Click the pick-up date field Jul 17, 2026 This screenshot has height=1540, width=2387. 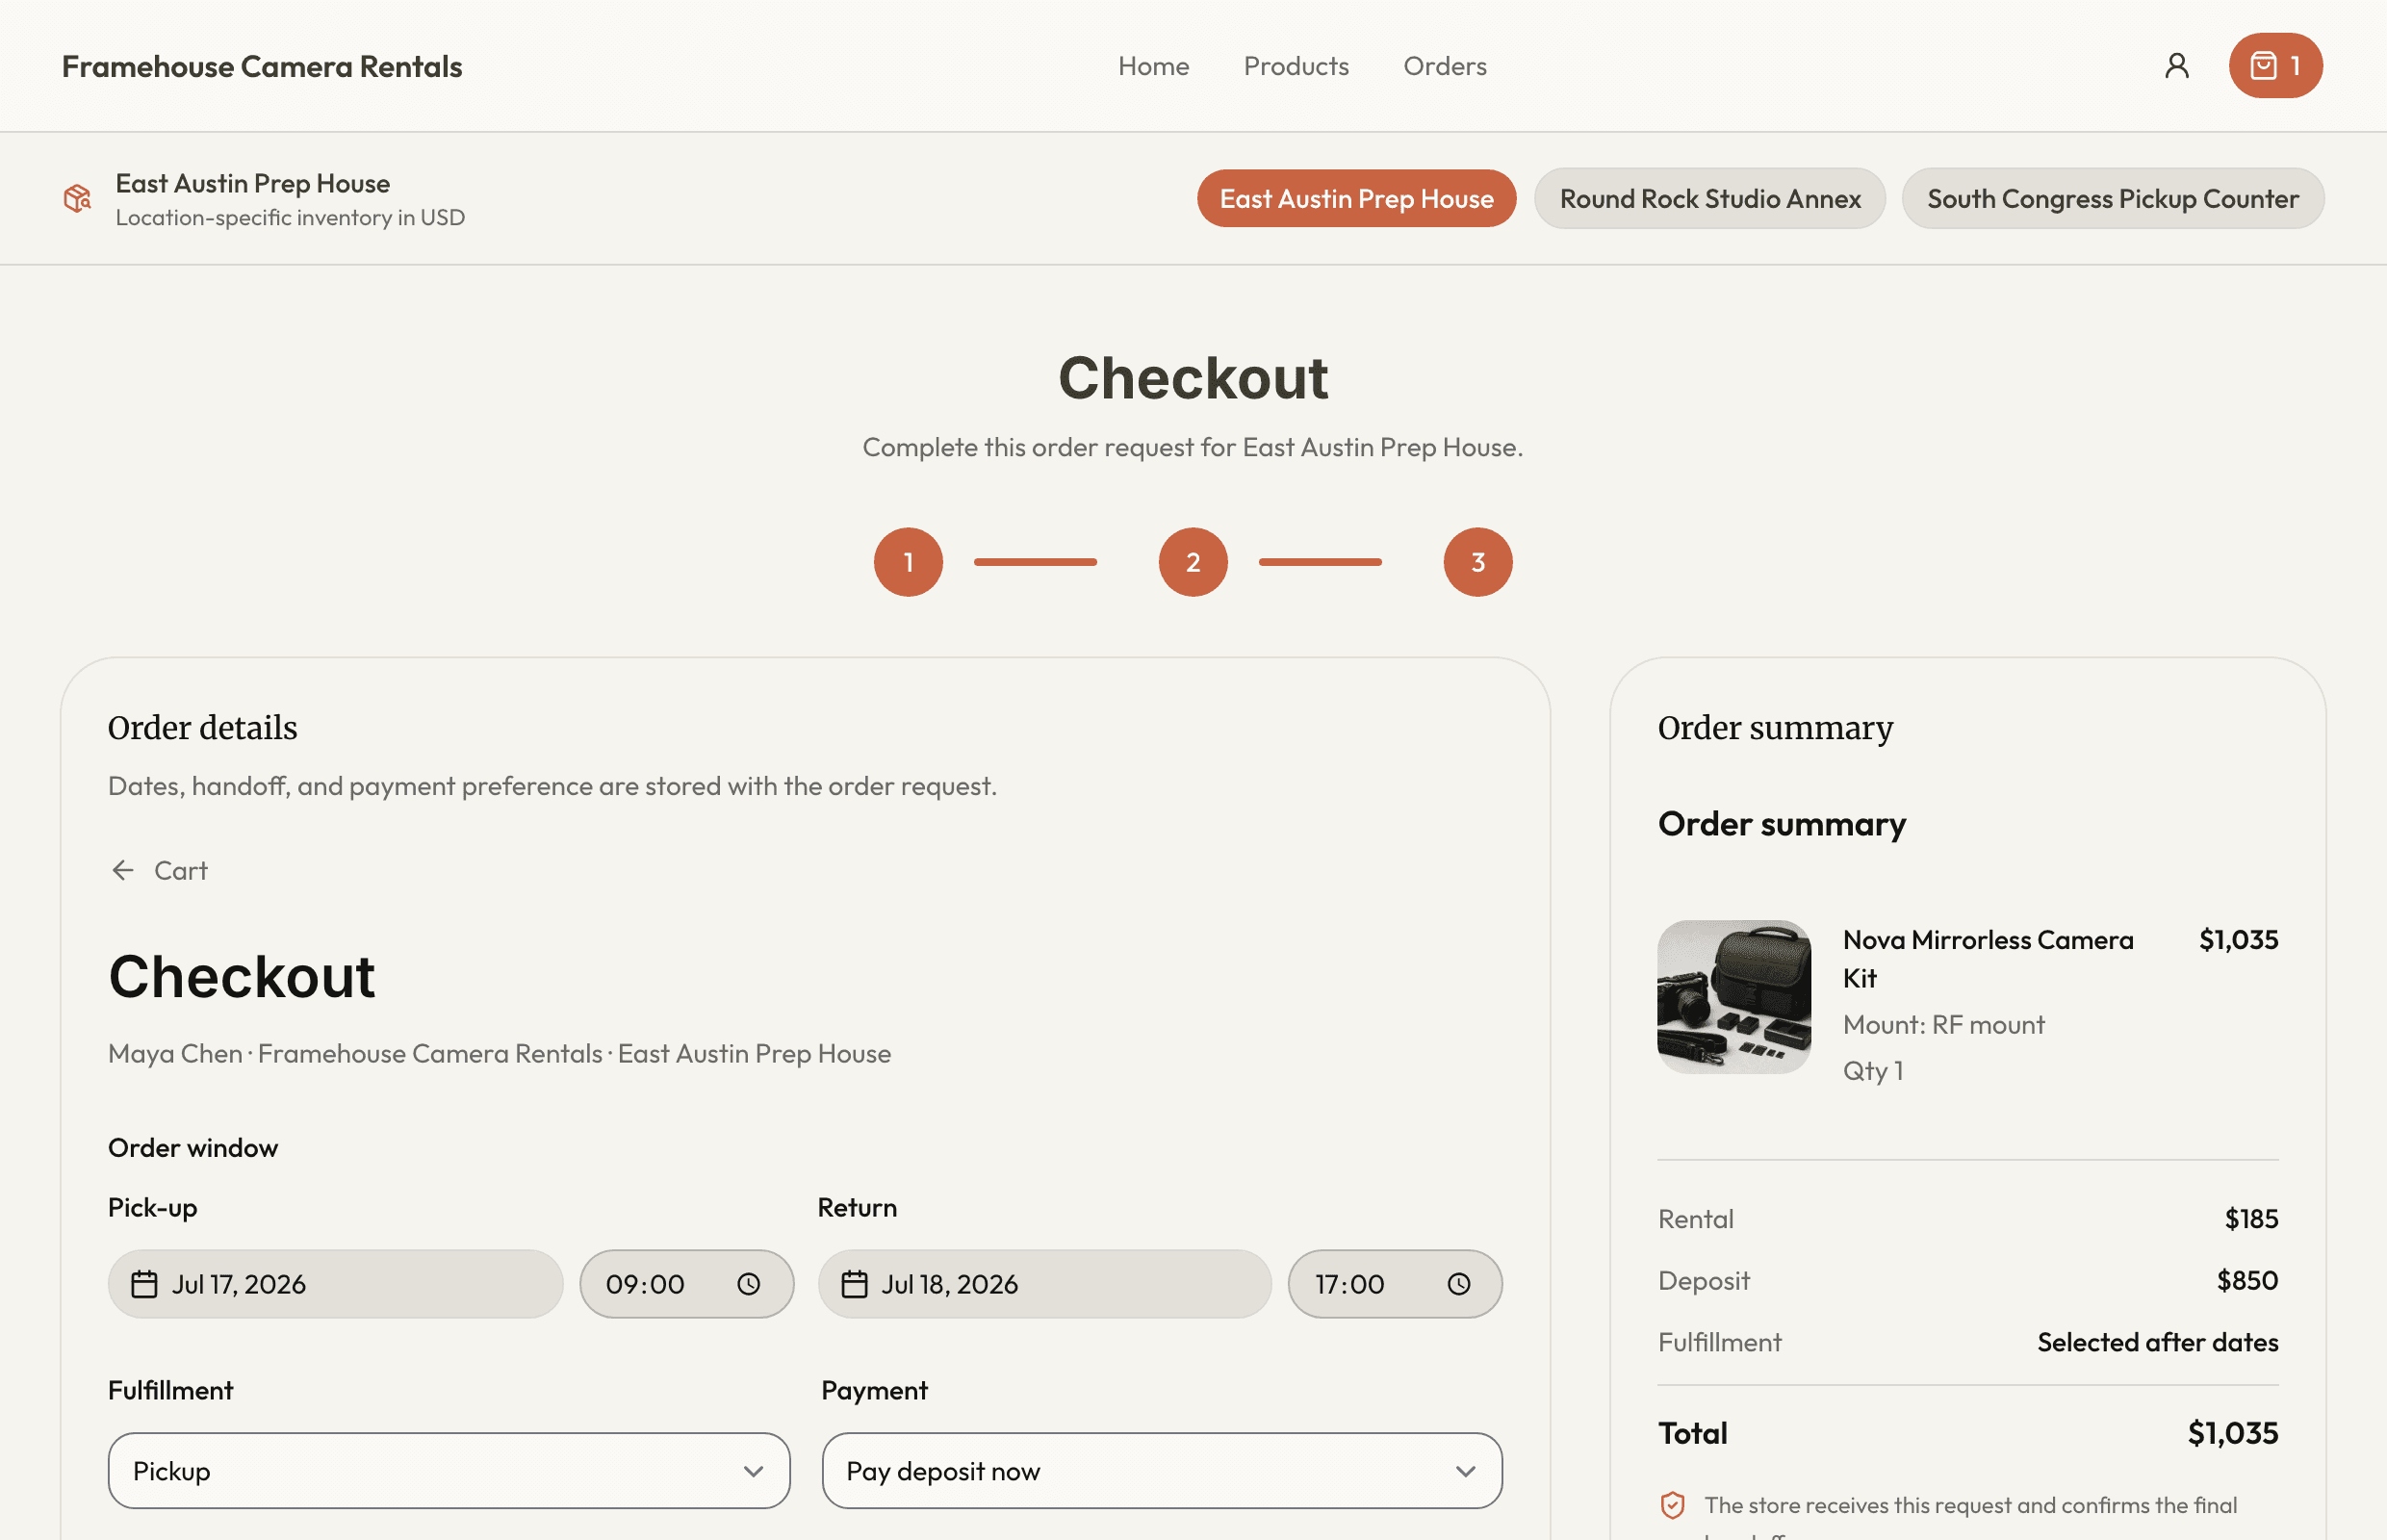(335, 1284)
